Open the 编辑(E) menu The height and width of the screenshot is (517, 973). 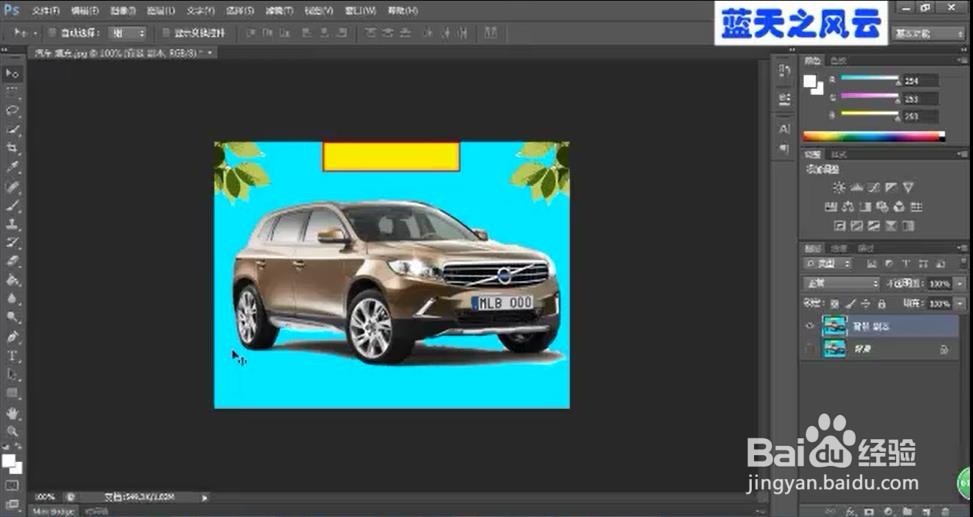pos(85,11)
